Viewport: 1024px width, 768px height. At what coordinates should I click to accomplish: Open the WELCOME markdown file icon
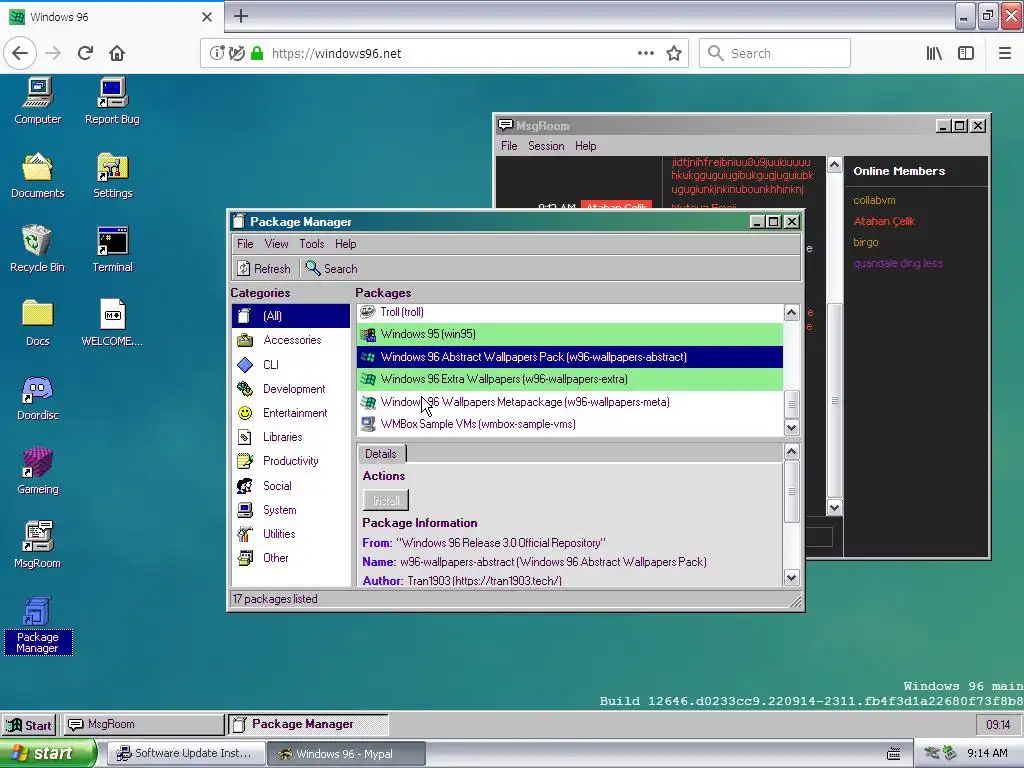click(x=112, y=323)
